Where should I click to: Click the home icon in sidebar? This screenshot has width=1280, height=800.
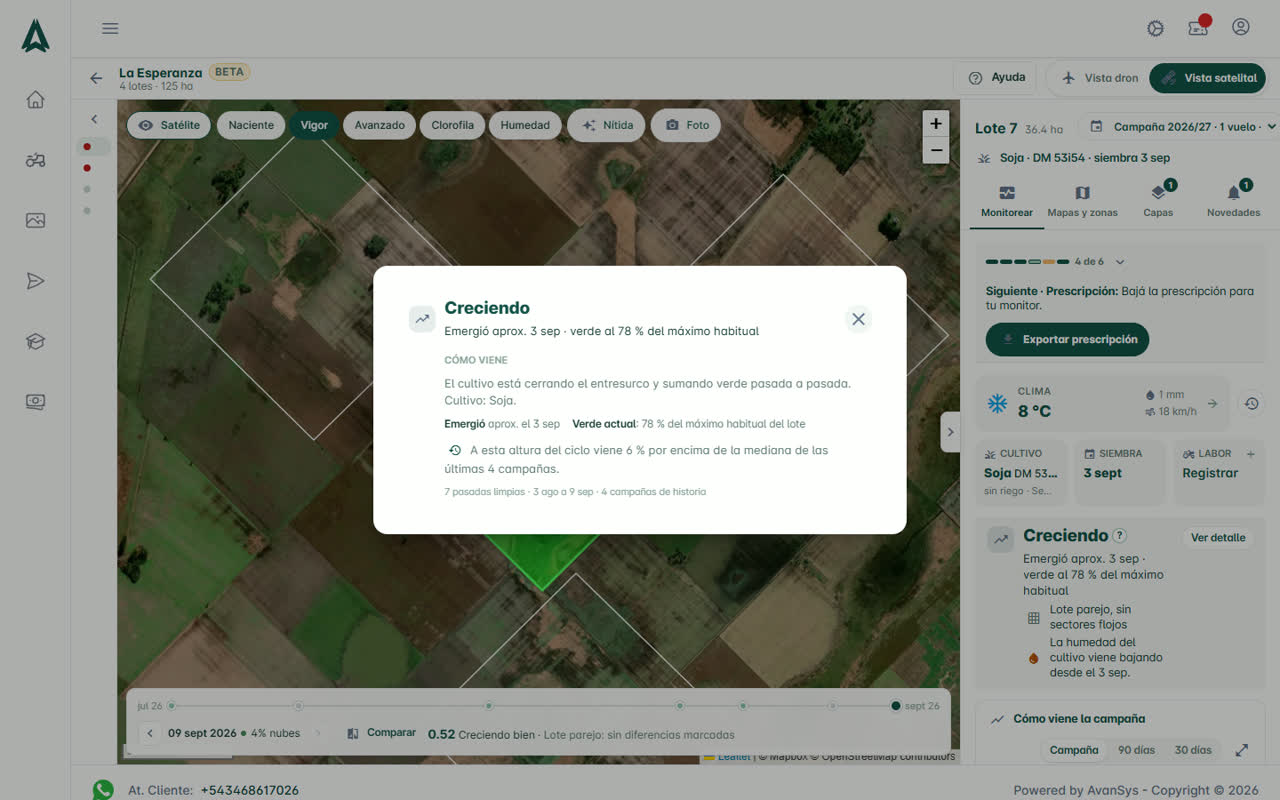tap(35, 99)
